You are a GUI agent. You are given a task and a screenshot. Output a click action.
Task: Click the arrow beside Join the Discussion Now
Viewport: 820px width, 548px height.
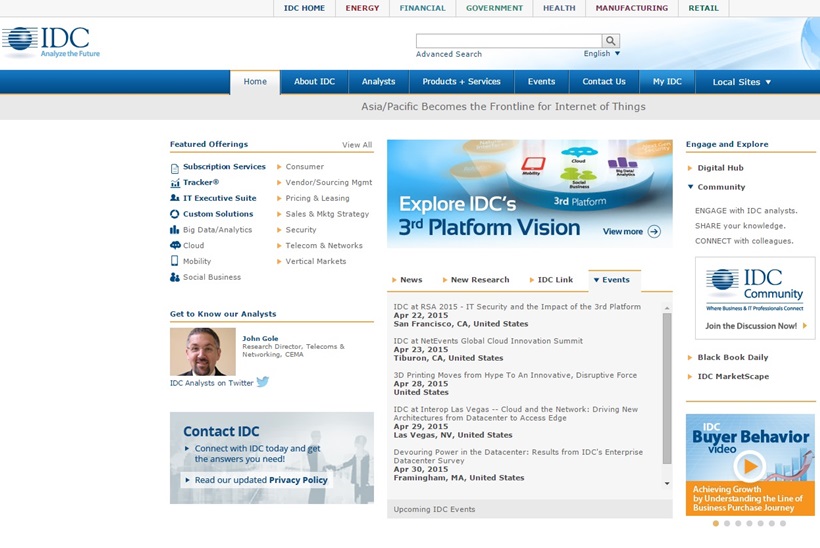pos(805,326)
